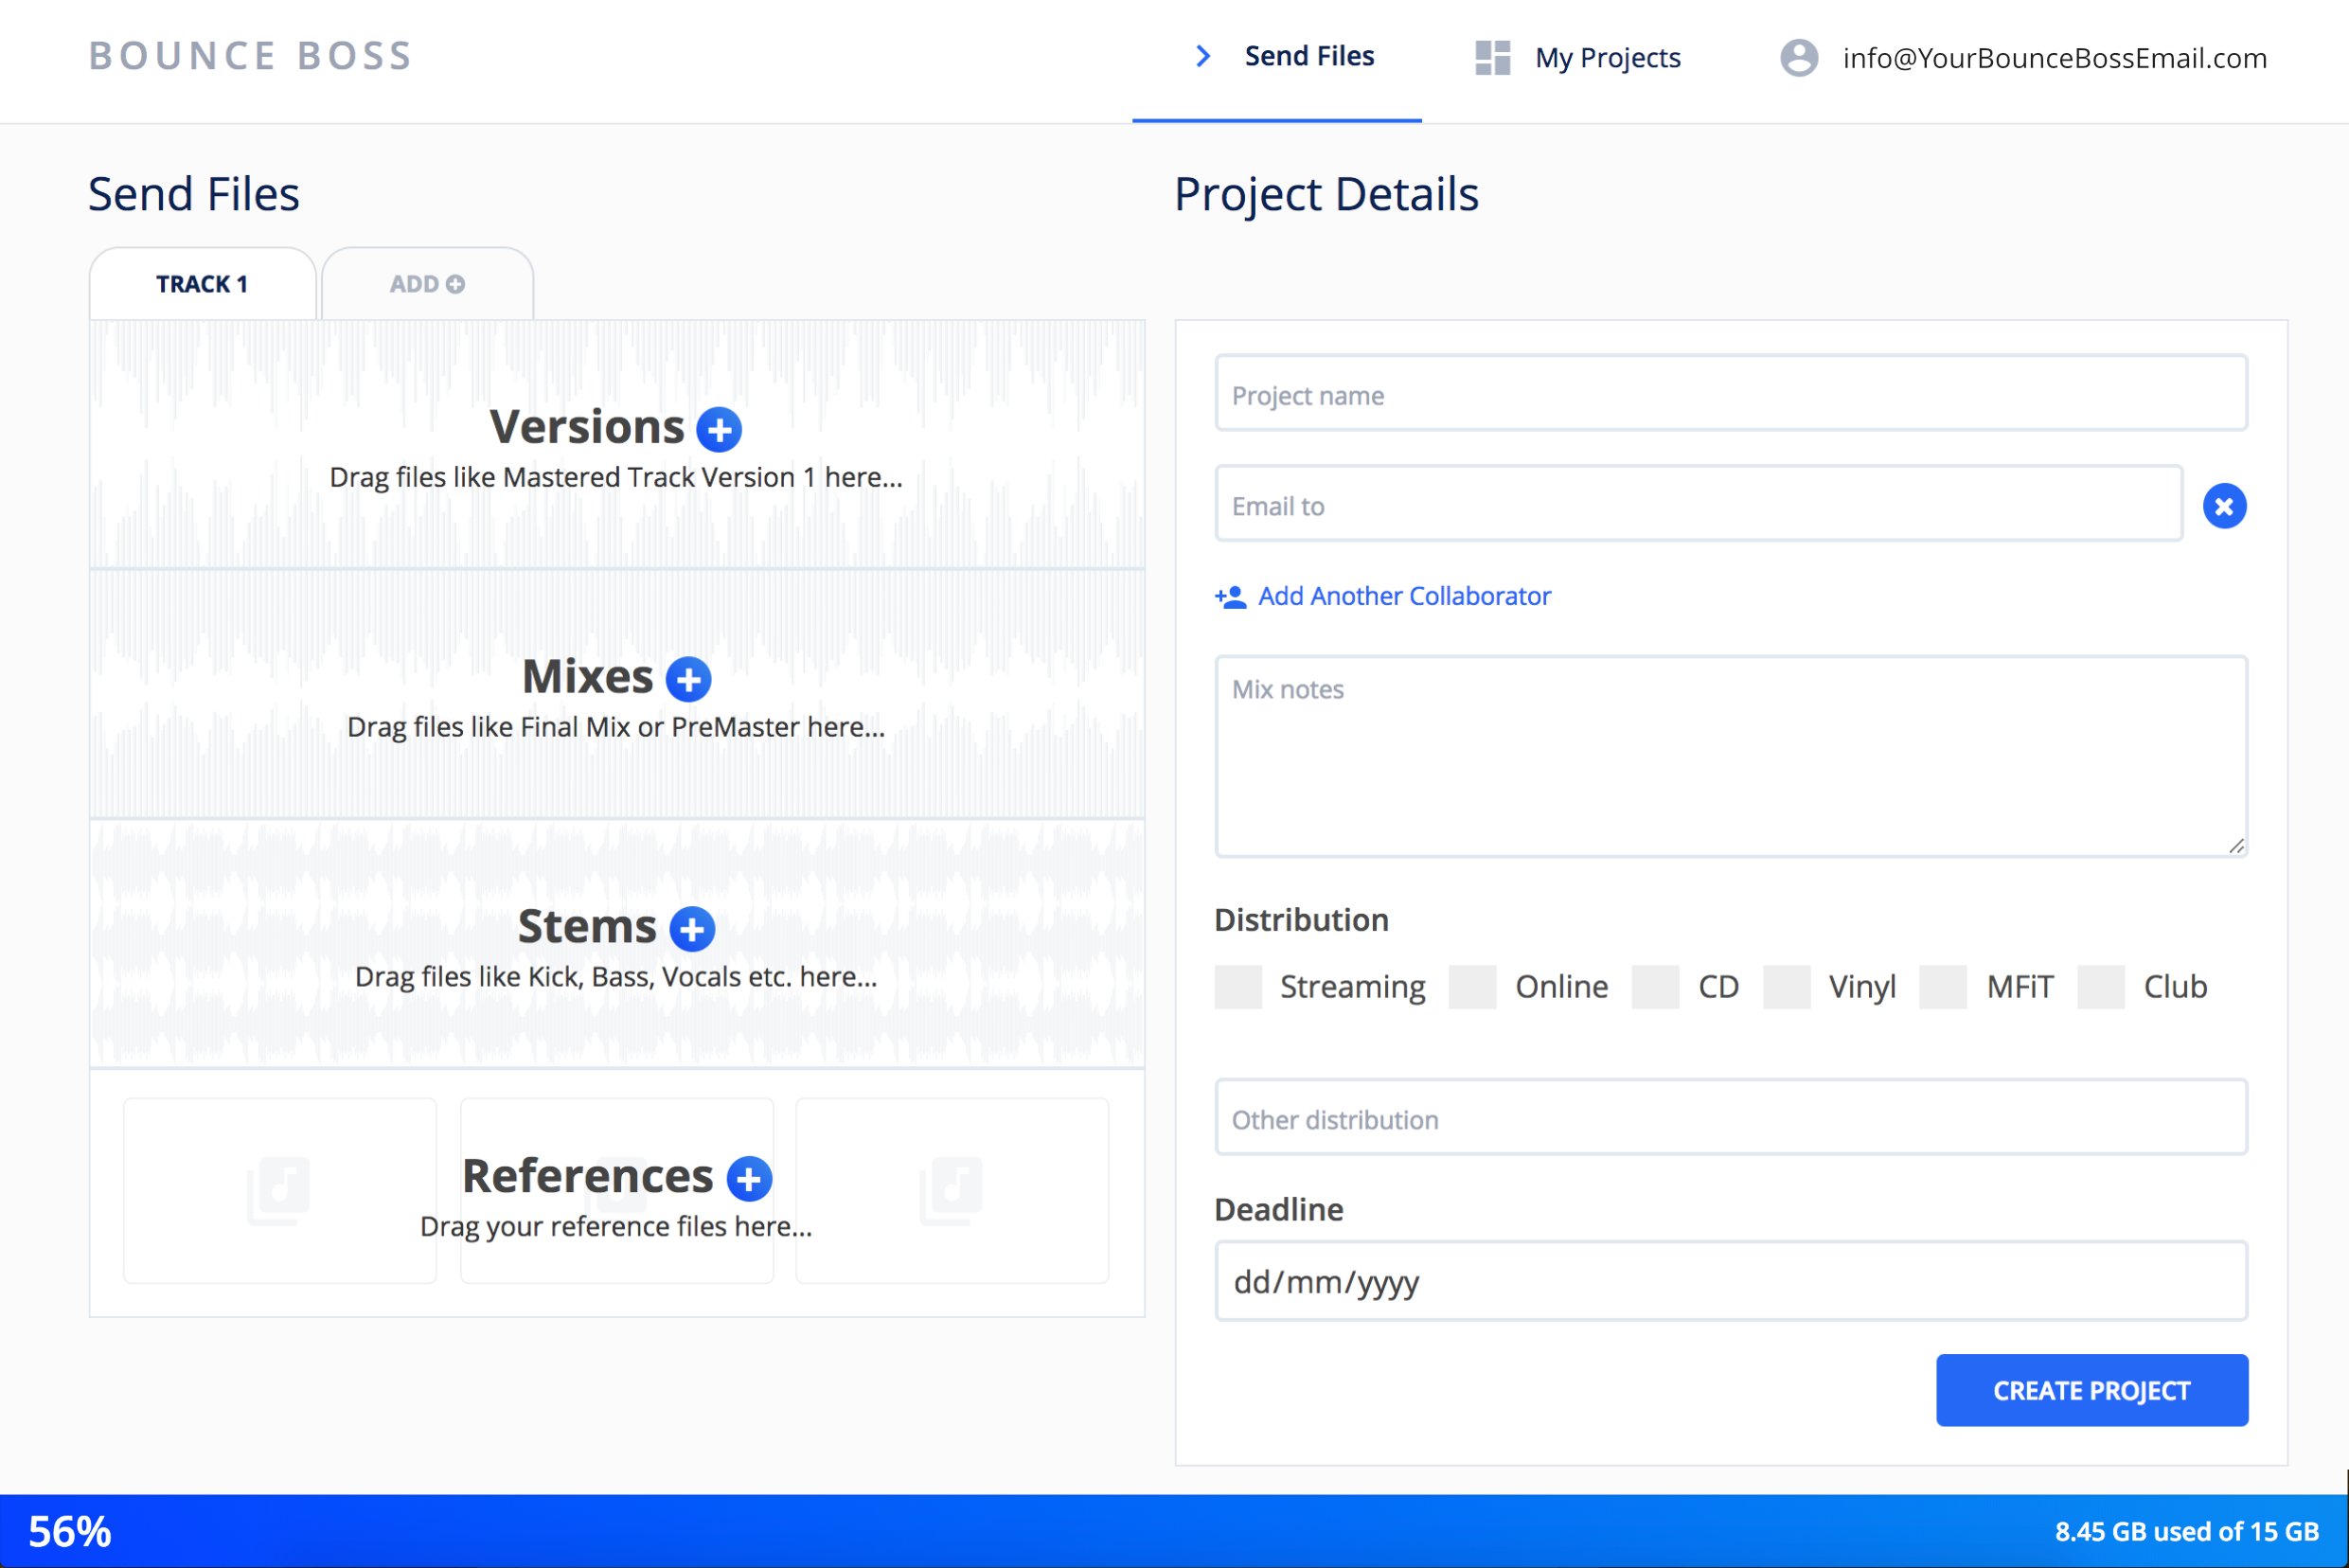Click the add-person collaborator icon
The image size is (2349, 1568).
pos(1230,597)
